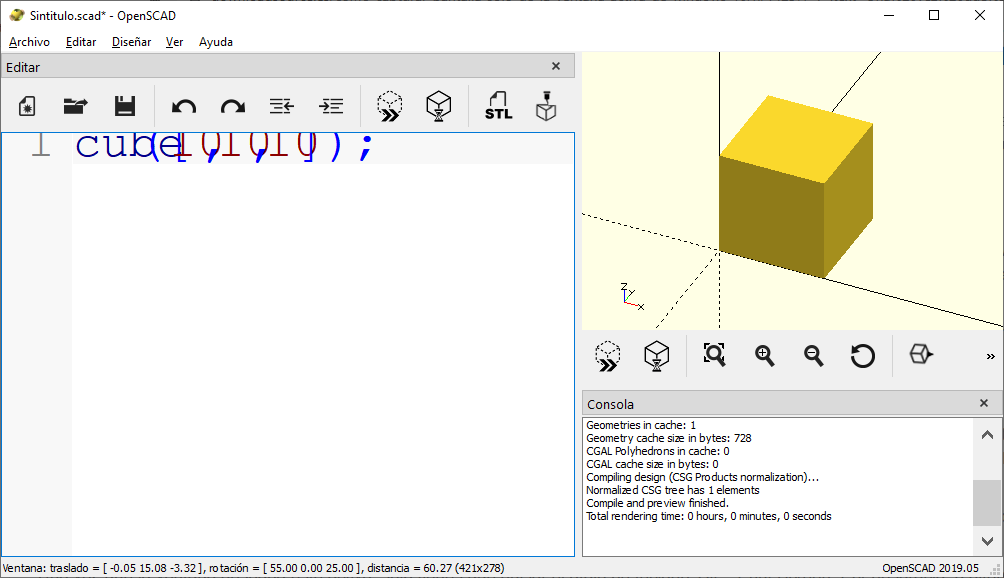Close the Consola panel
The width and height of the screenshot is (1004, 578).
tap(984, 403)
